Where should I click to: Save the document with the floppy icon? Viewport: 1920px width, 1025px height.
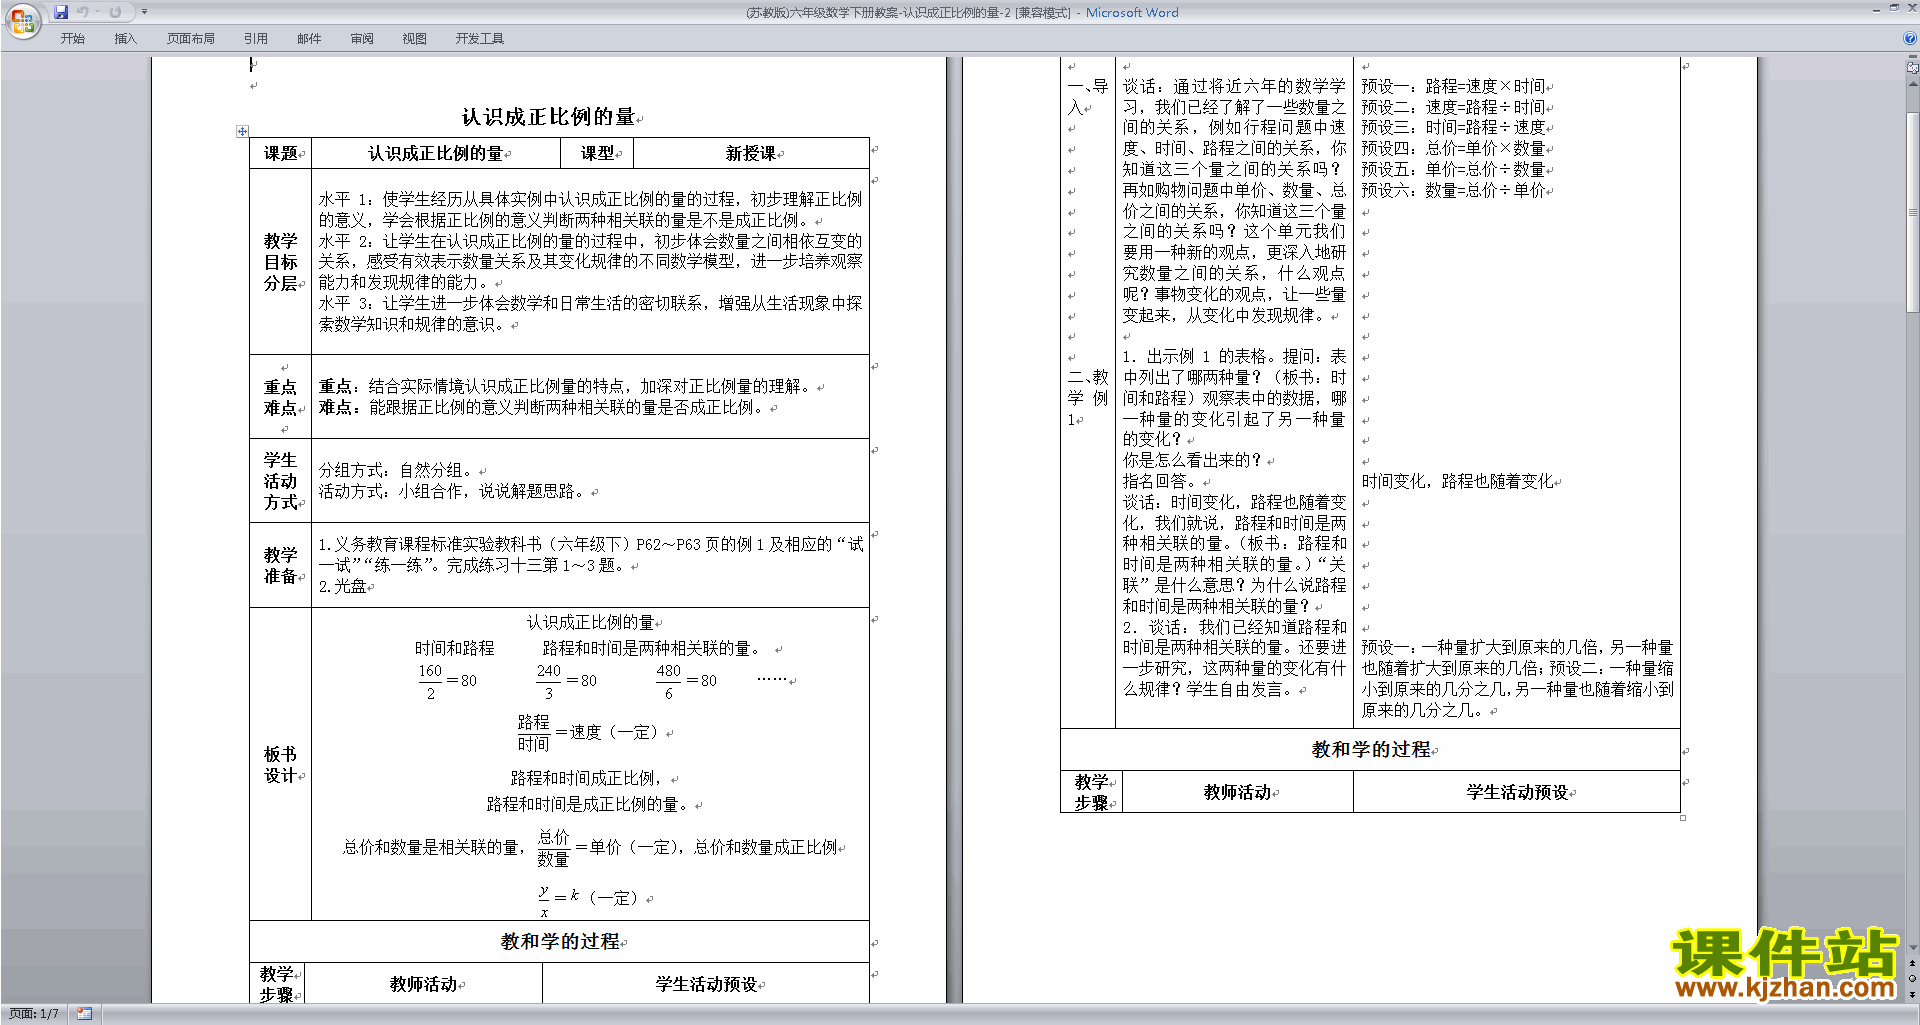coord(61,12)
